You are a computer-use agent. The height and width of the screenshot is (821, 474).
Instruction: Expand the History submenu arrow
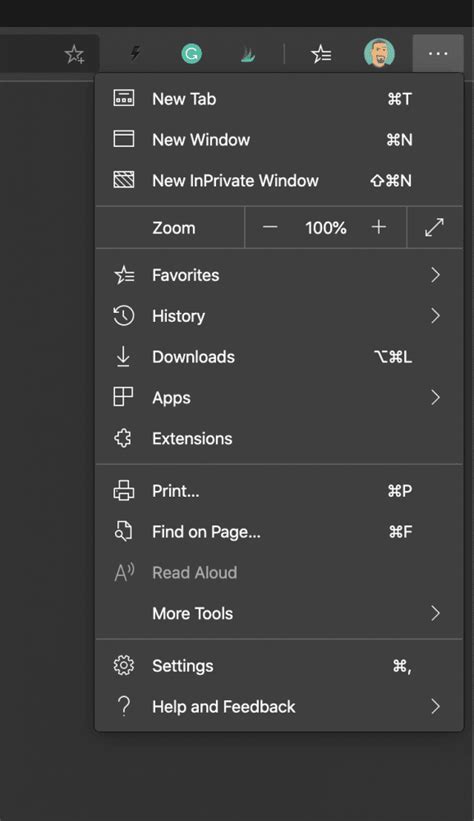(435, 316)
